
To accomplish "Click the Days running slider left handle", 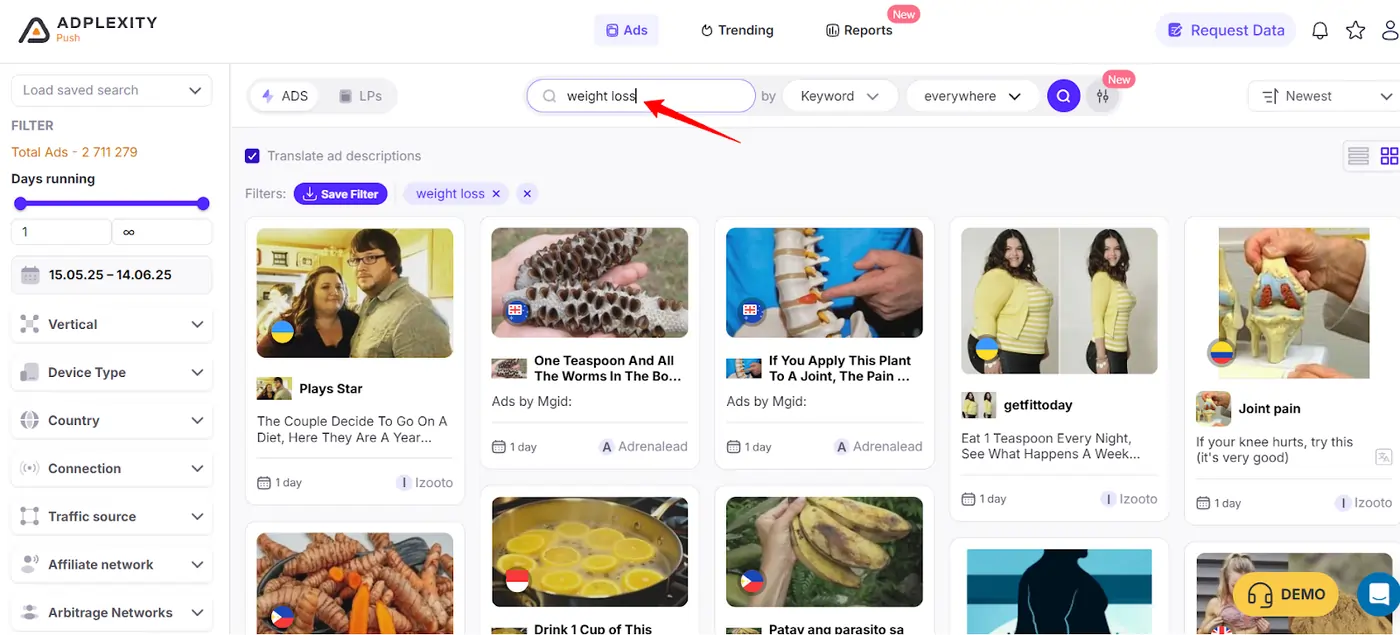I will point(20,204).
